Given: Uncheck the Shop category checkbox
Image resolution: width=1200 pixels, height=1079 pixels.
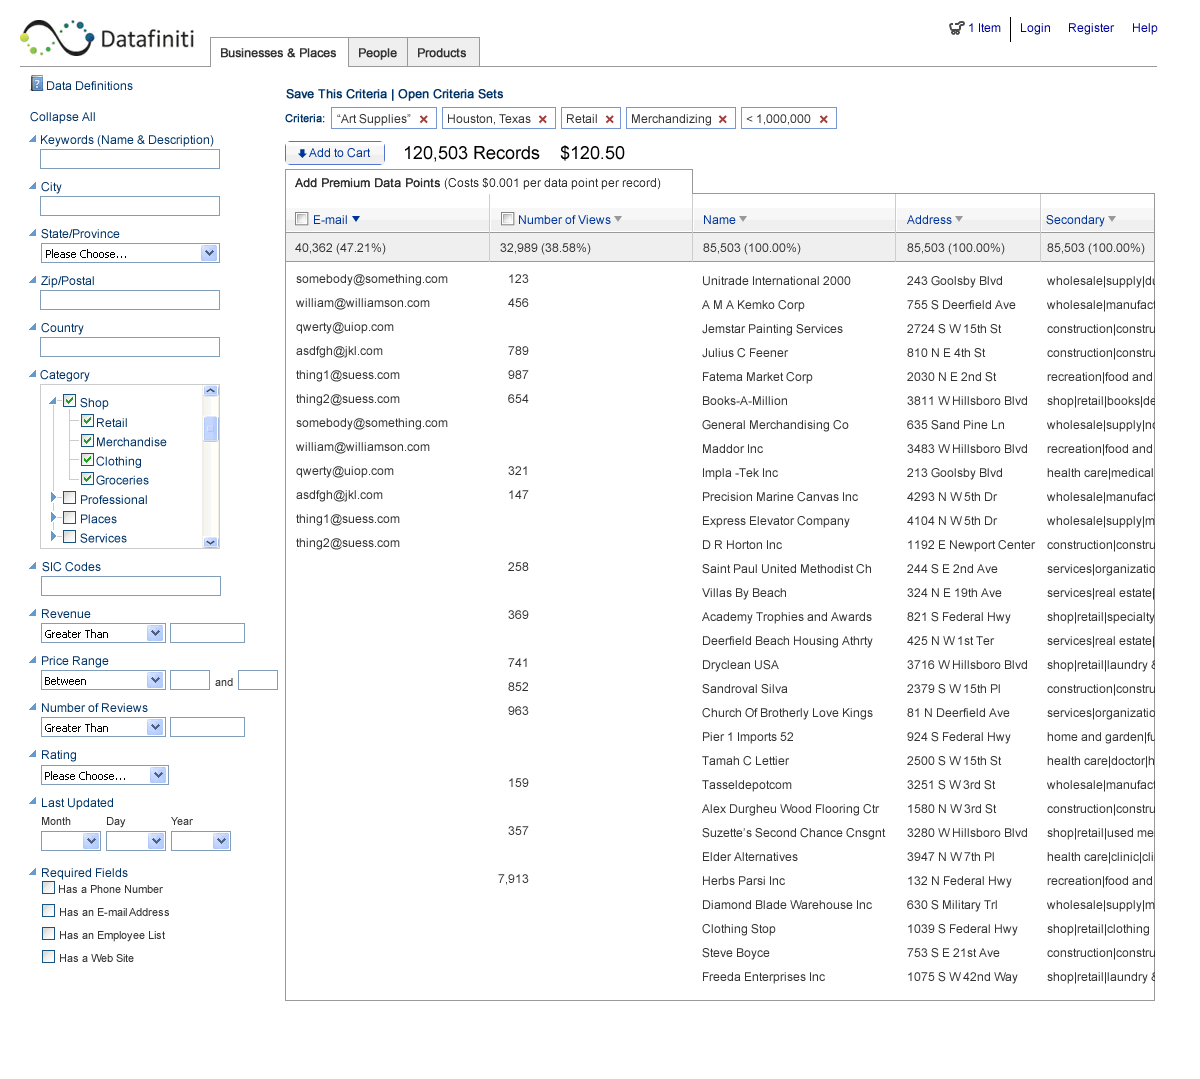Looking at the screenshot, I should click(x=70, y=401).
